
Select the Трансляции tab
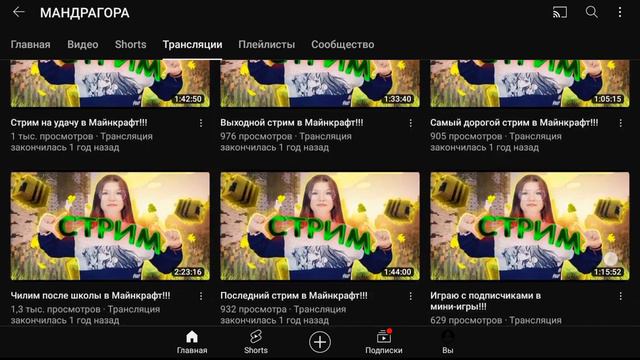(x=192, y=44)
